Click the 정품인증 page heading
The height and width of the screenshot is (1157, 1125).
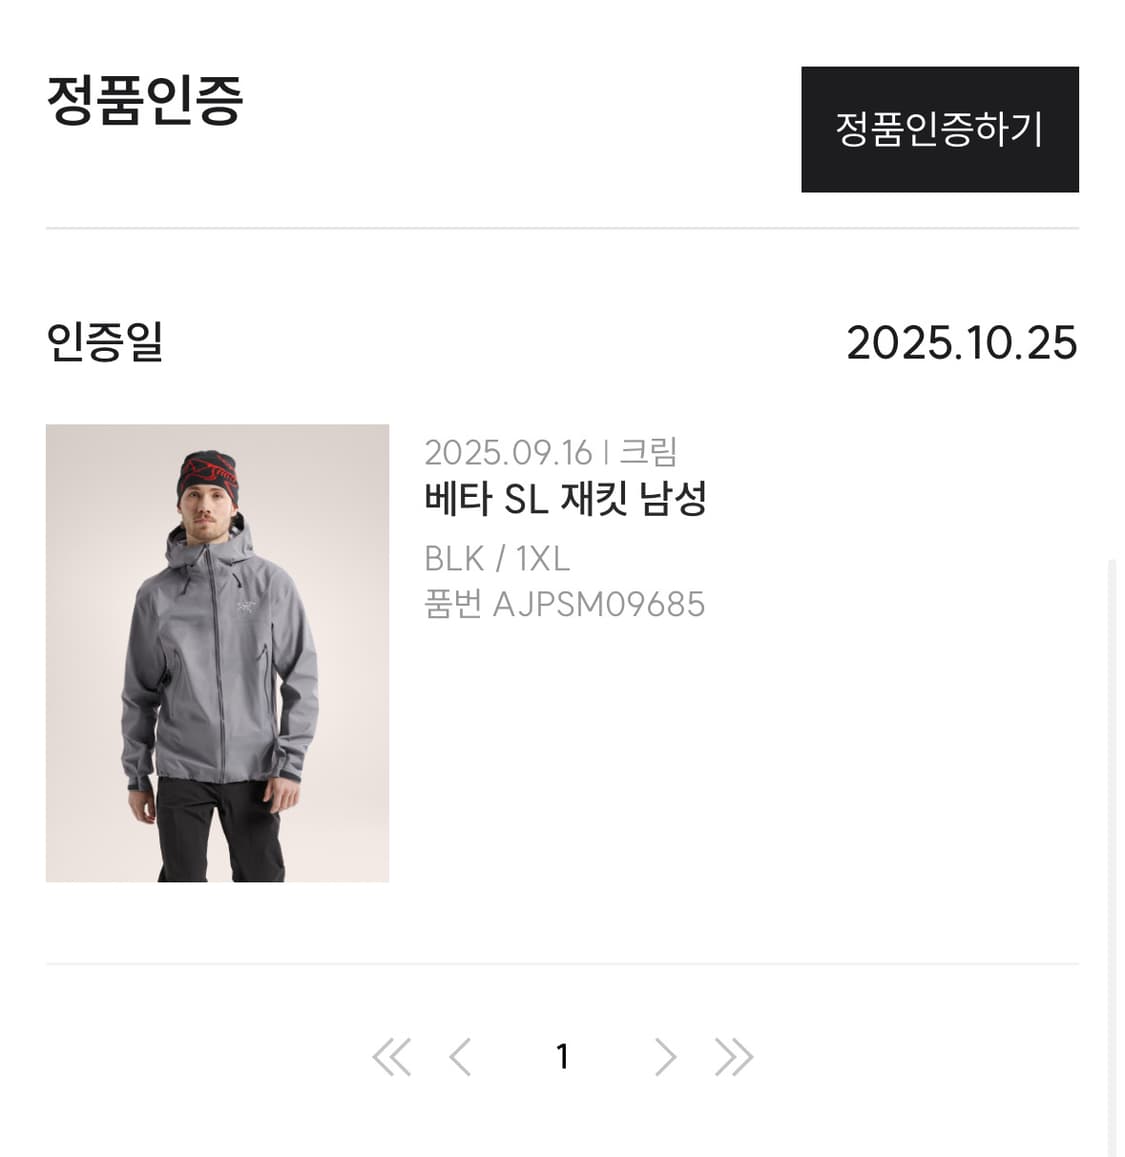tap(145, 100)
